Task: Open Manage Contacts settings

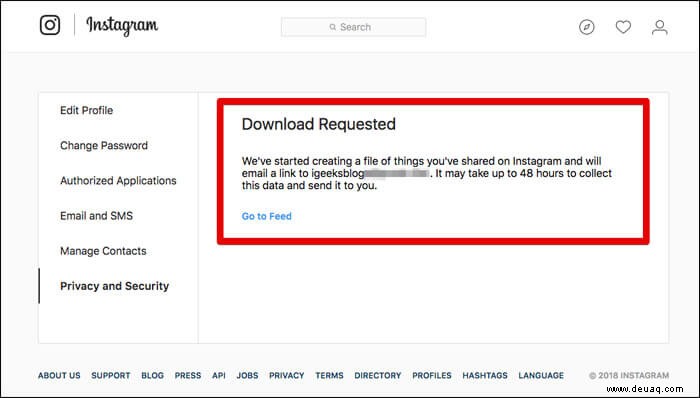Action: 103,251
